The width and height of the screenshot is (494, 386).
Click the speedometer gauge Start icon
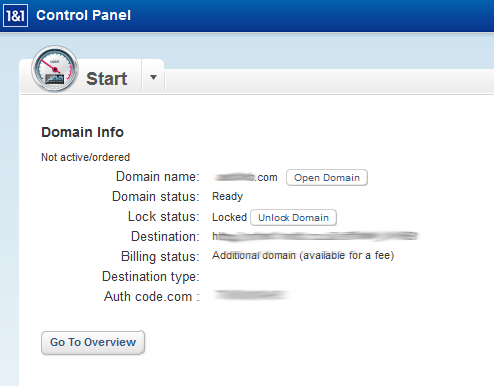click(x=55, y=69)
